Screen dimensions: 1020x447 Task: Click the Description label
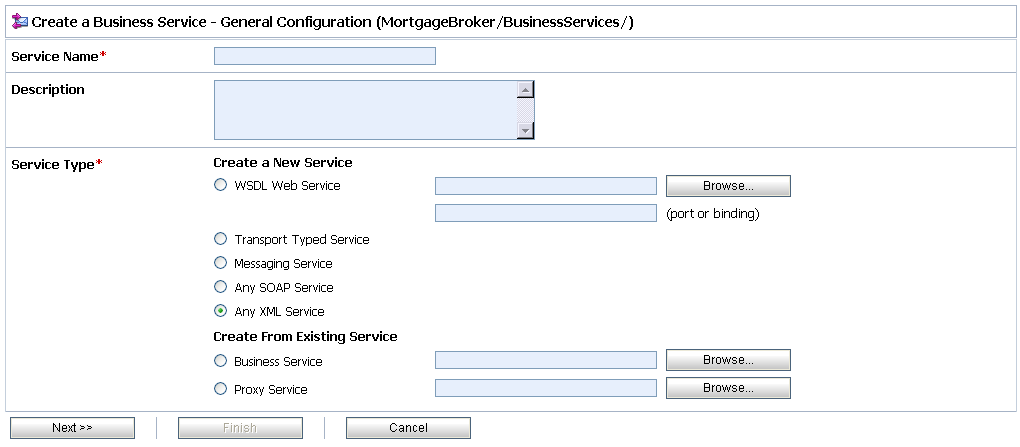pyautogui.click(x=48, y=89)
